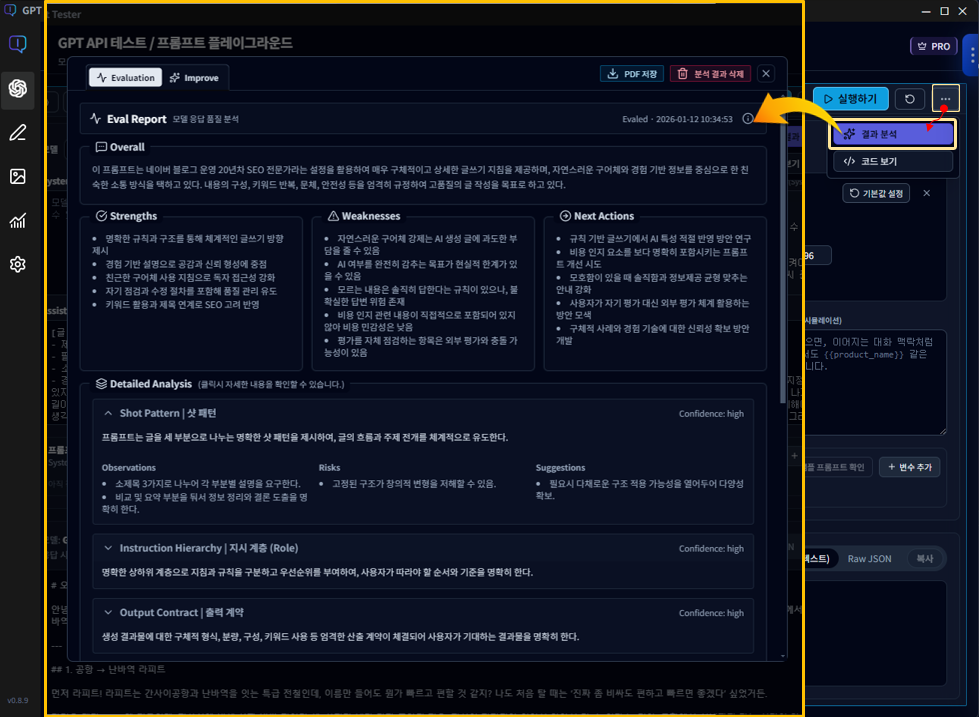Click the pen editor icon in sidebar
The image size is (979, 717).
tap(17, 133)
